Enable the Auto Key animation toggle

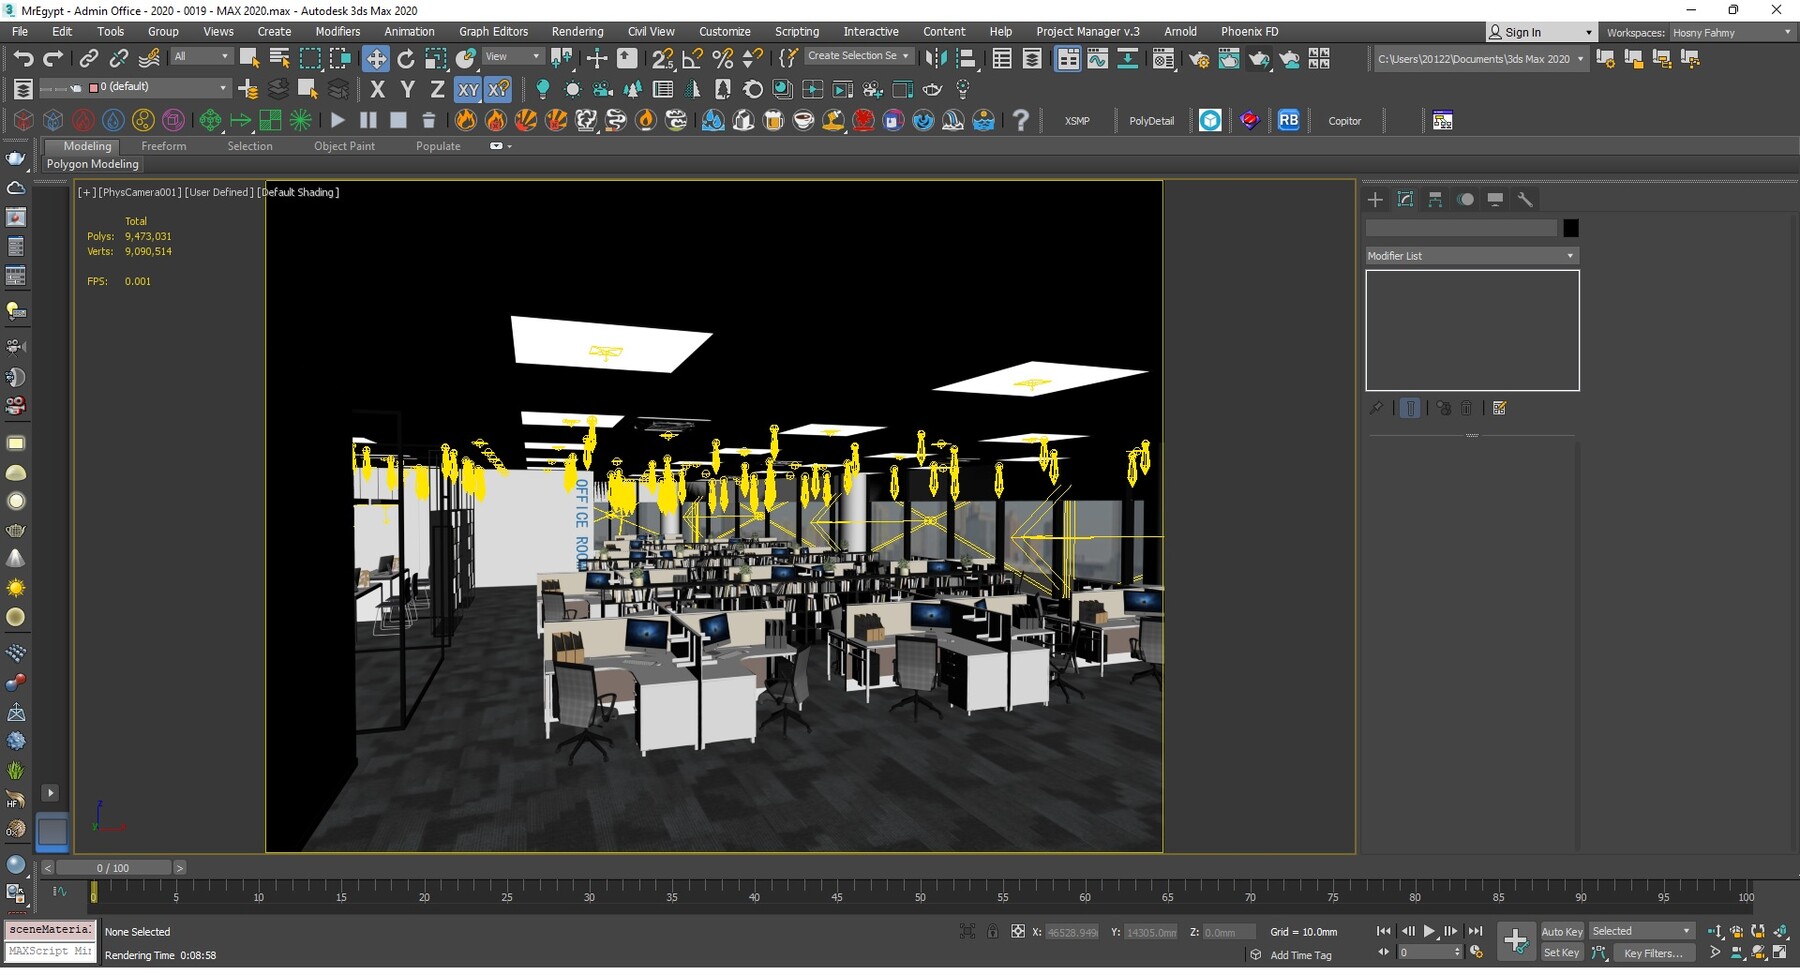1561,930
